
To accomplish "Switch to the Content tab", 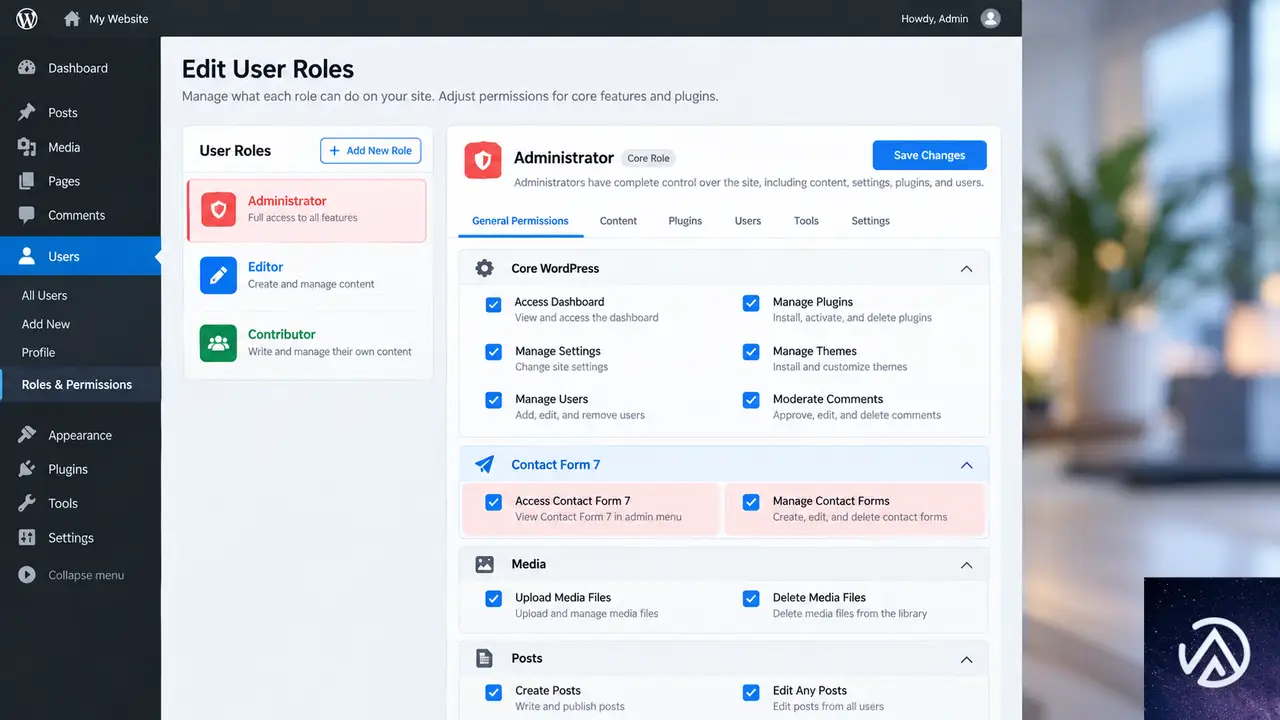I will click(x=618, y=221).
